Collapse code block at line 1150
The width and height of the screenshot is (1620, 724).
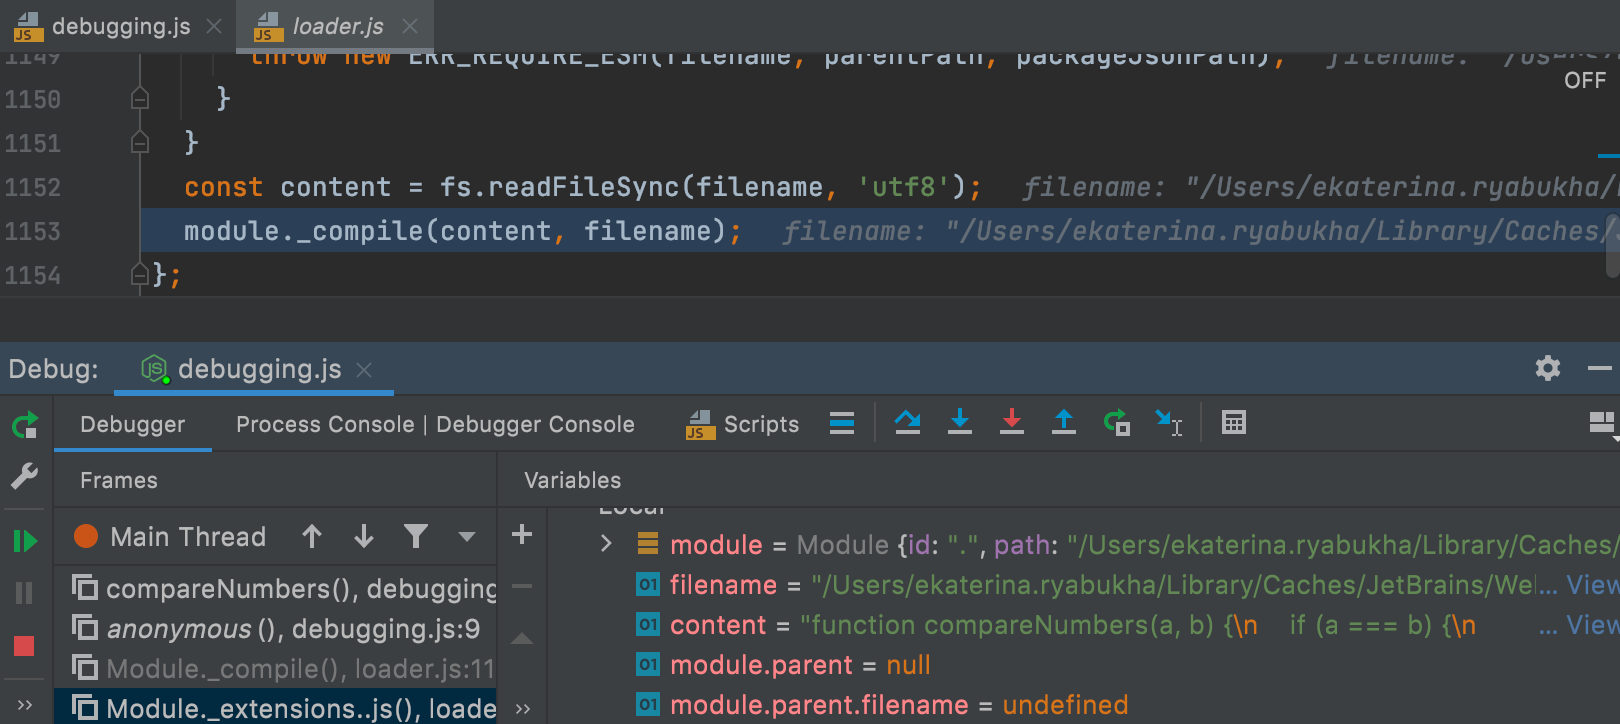coord(140,98)
